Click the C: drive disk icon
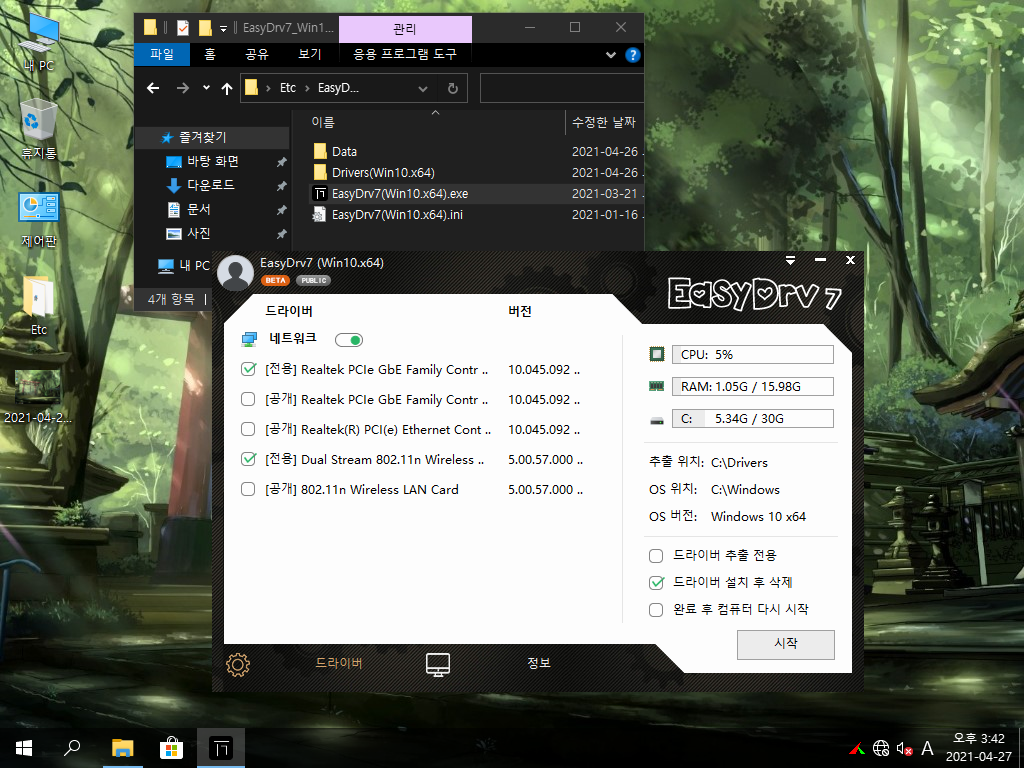Screen dimensions: 1024x768 [657, 420]
